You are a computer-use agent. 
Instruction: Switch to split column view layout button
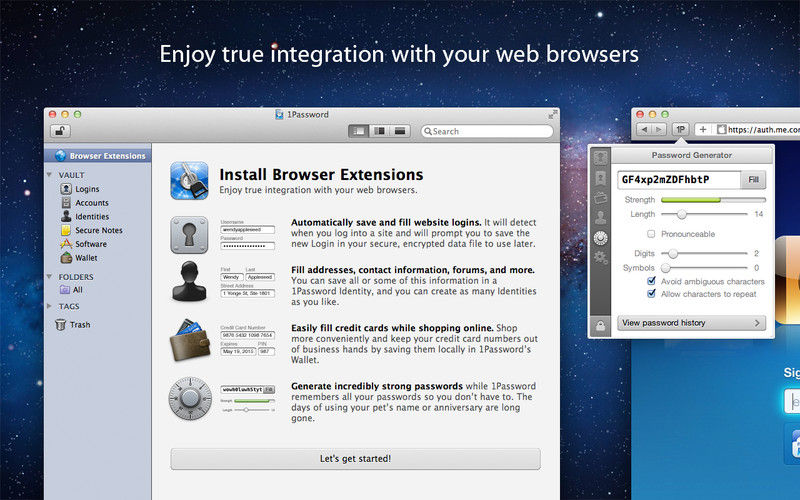(x=379, y=131)
